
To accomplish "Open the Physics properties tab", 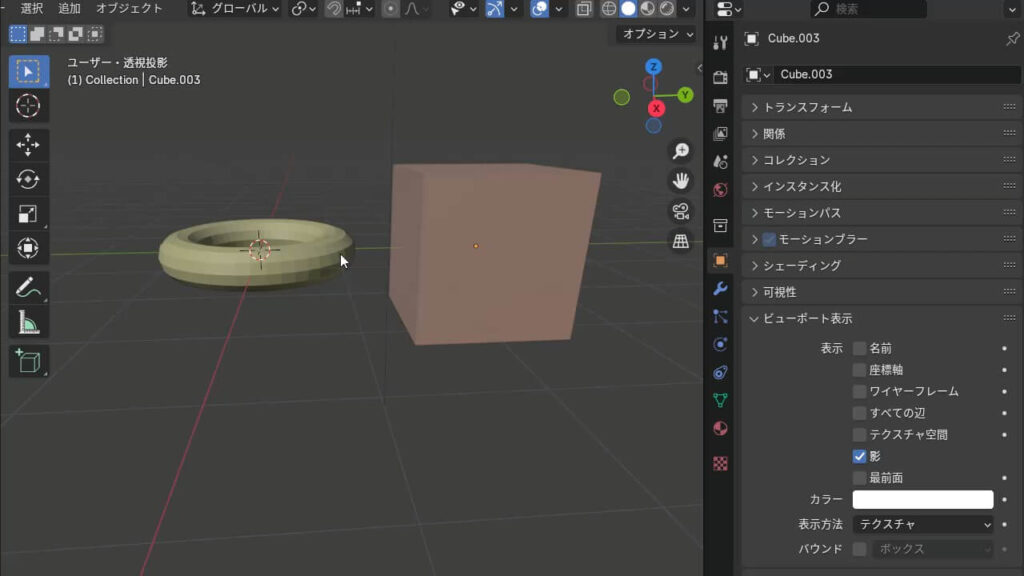I will (720, 345).
